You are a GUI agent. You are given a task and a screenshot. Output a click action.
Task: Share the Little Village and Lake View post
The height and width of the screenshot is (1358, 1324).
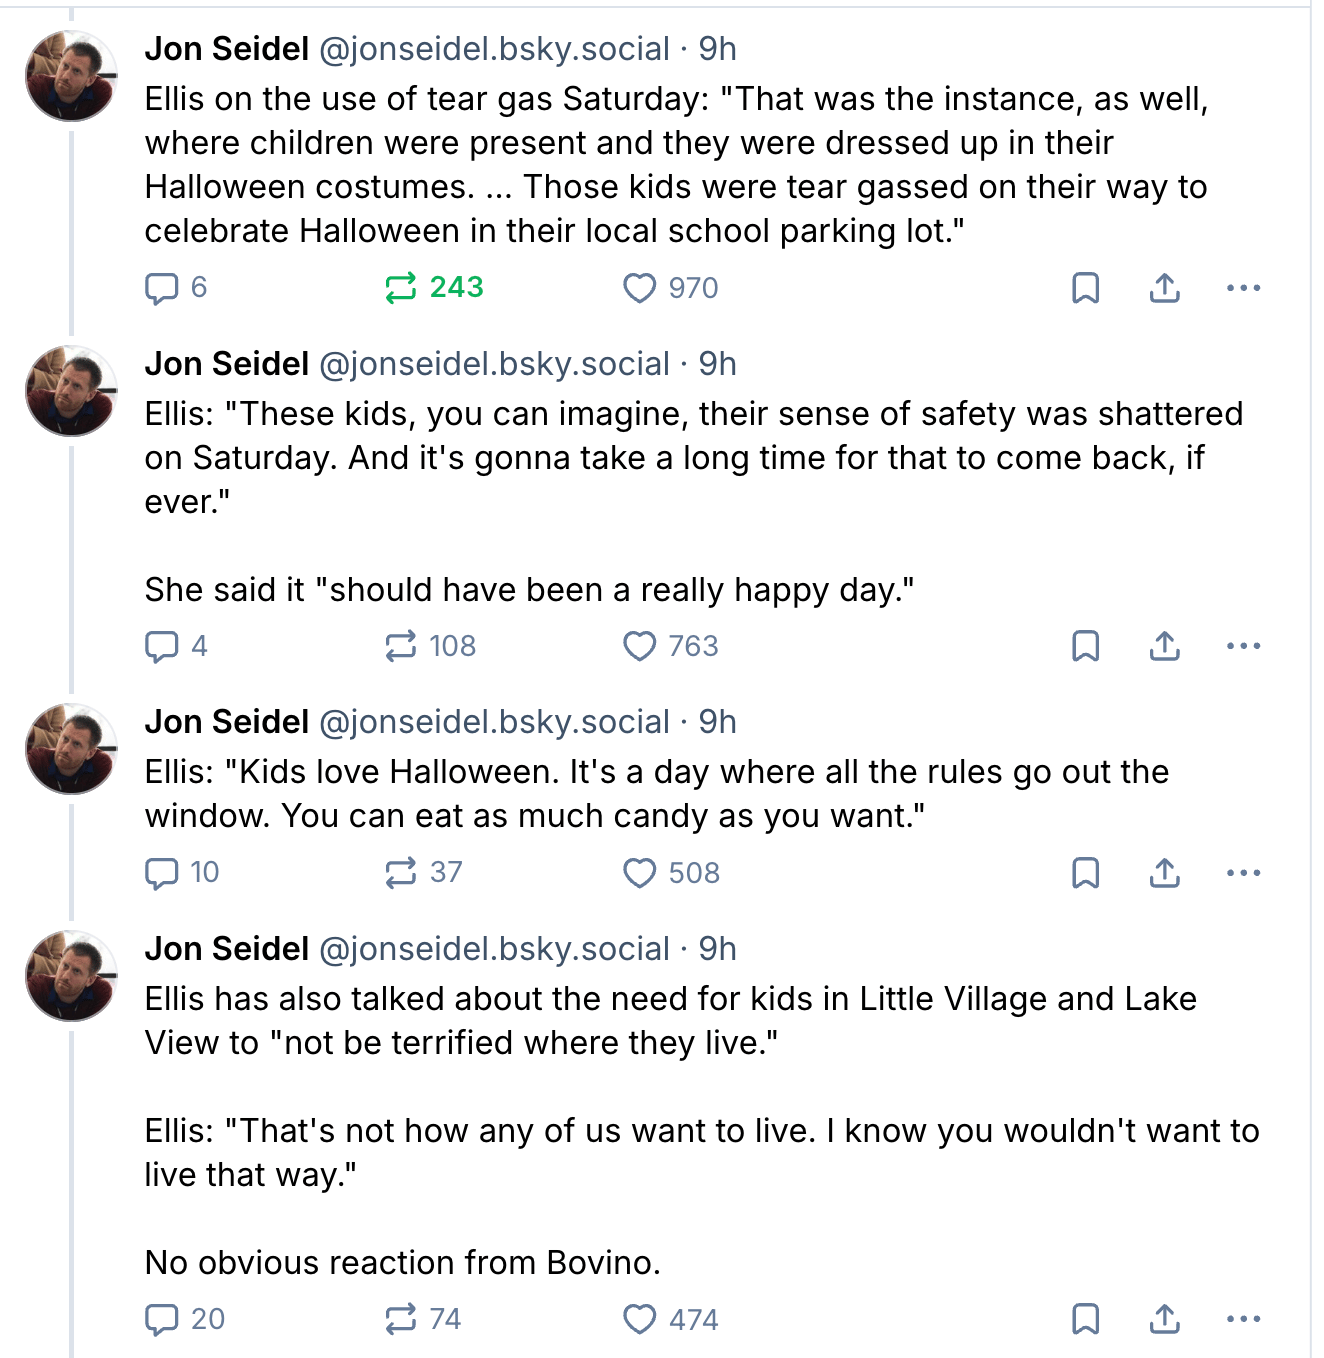point(1164,1319)
